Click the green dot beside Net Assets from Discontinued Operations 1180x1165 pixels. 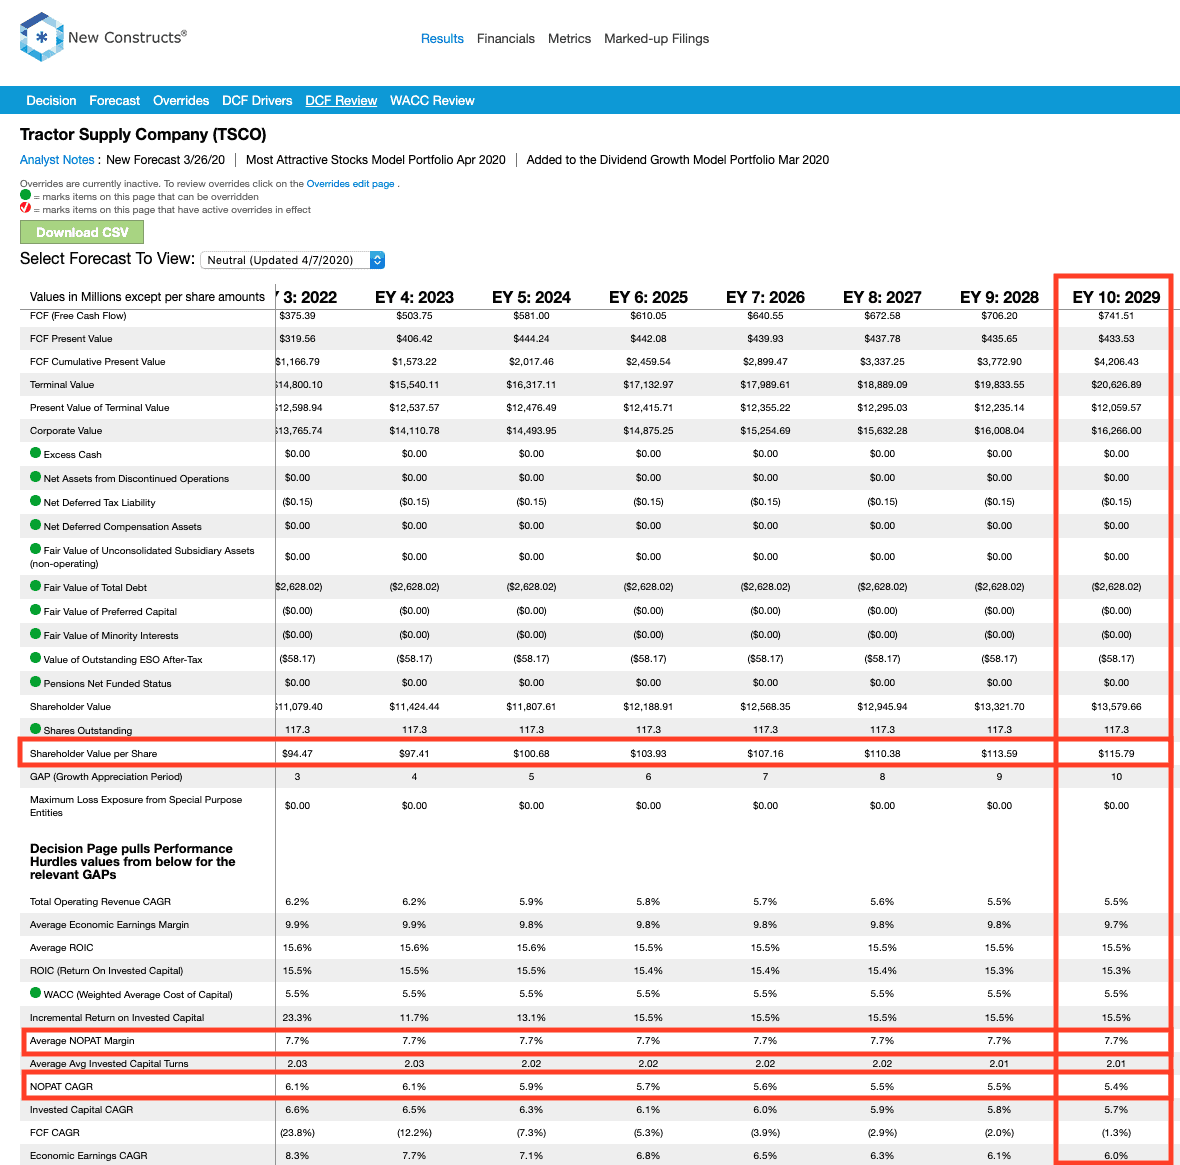point(35,477)
